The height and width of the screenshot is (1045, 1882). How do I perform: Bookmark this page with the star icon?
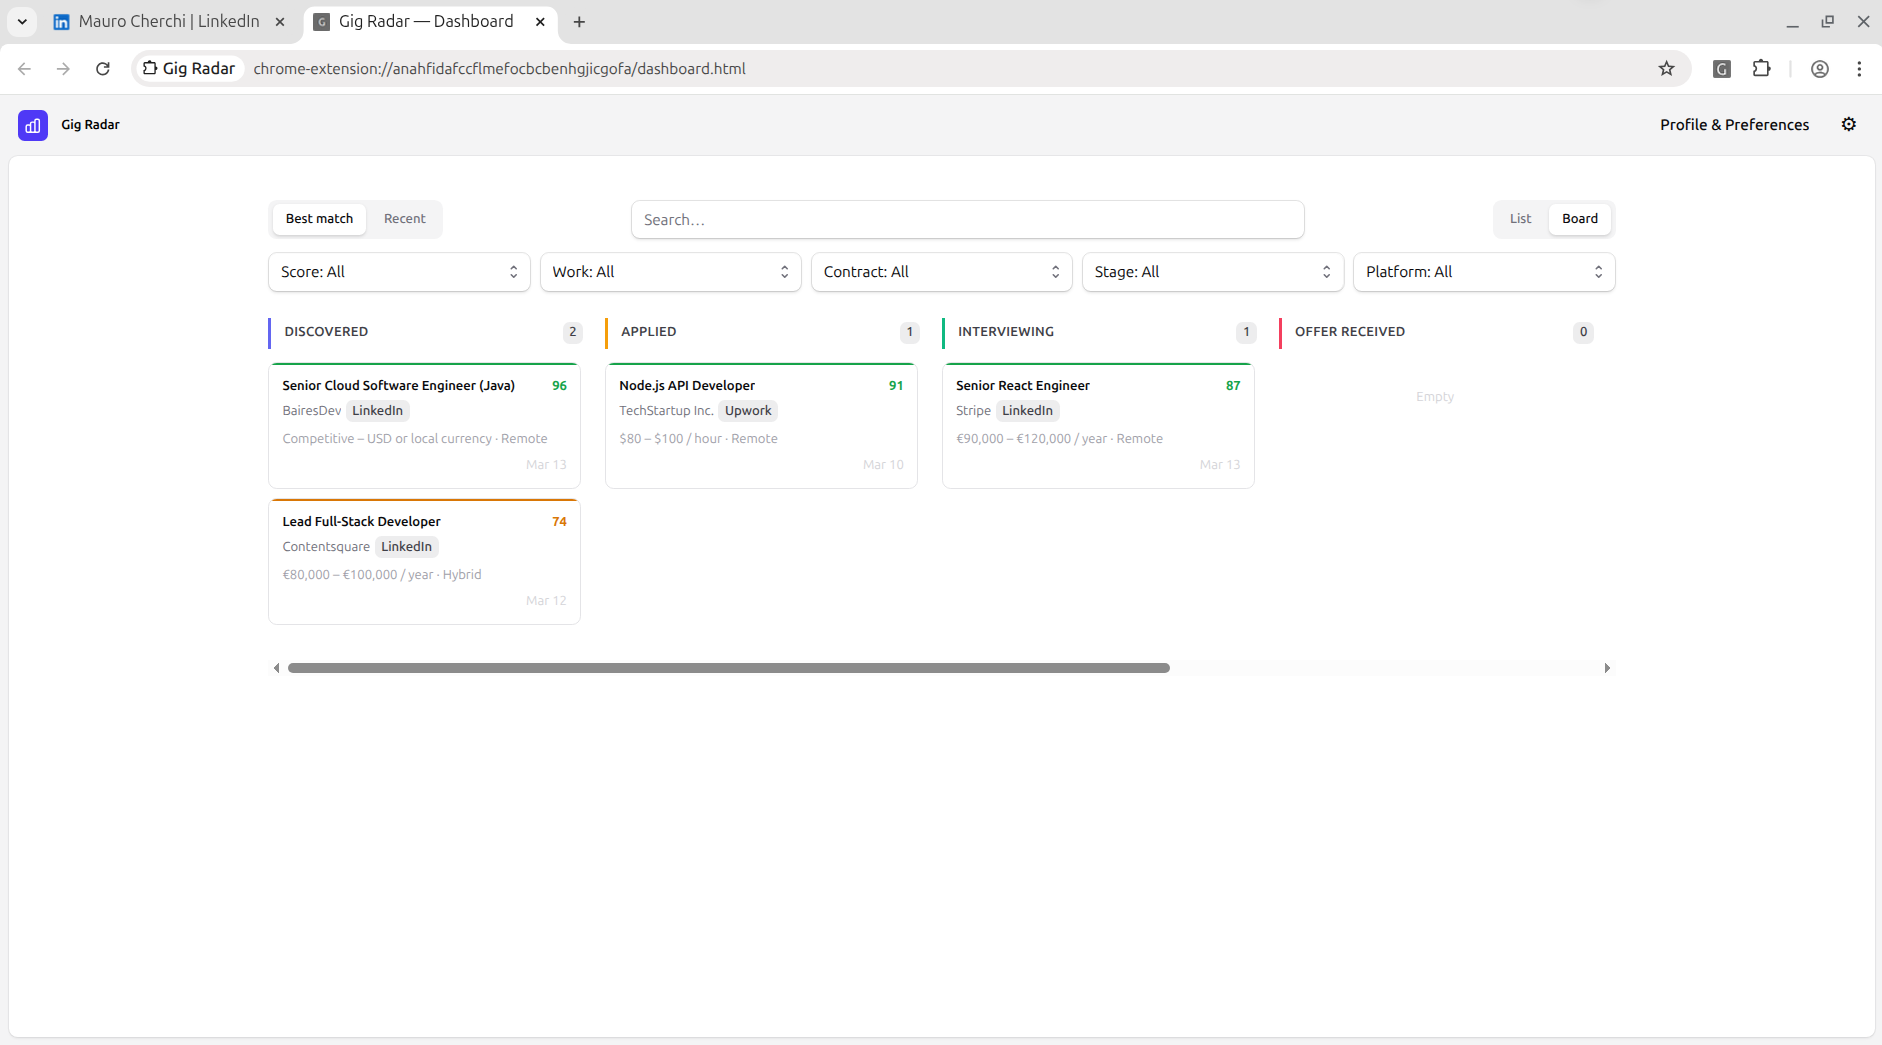(1666, 69)
